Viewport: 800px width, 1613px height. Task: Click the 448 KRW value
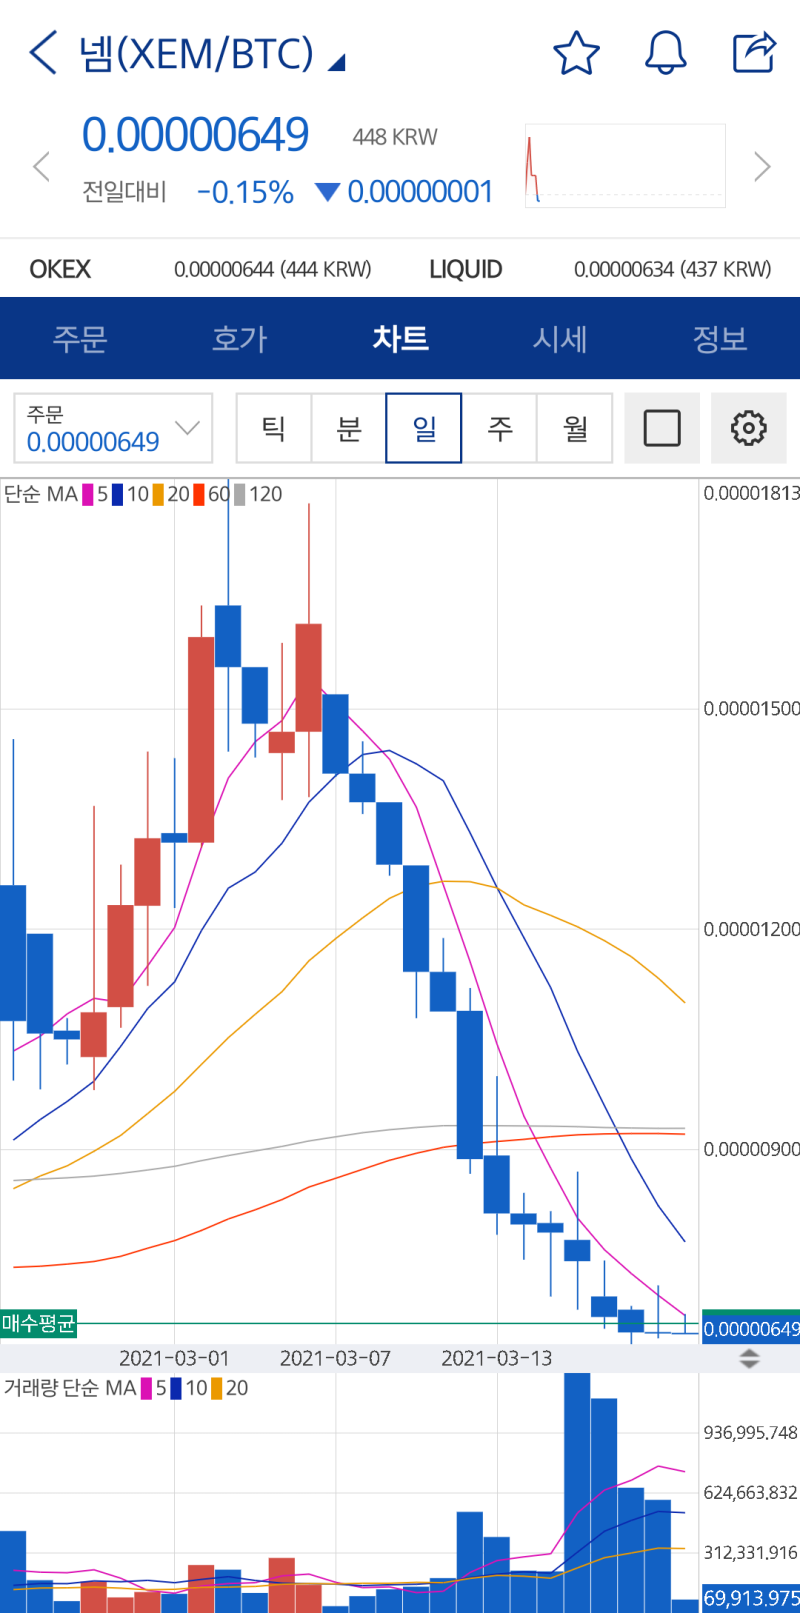pyautogui.click(x=395, y=137)
